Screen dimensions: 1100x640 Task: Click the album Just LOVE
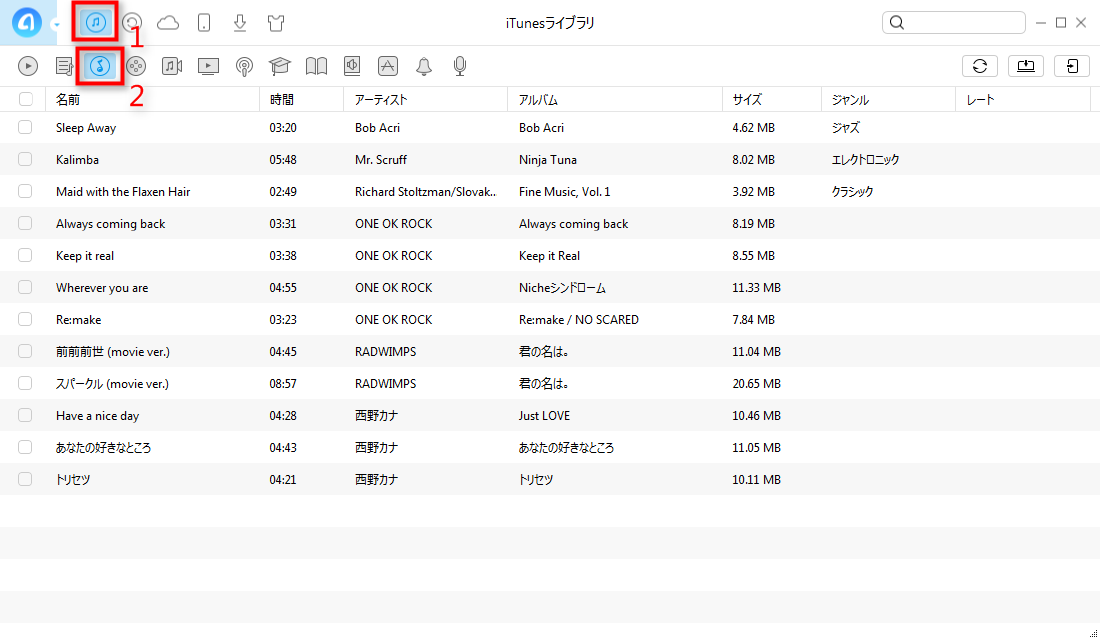544,415
